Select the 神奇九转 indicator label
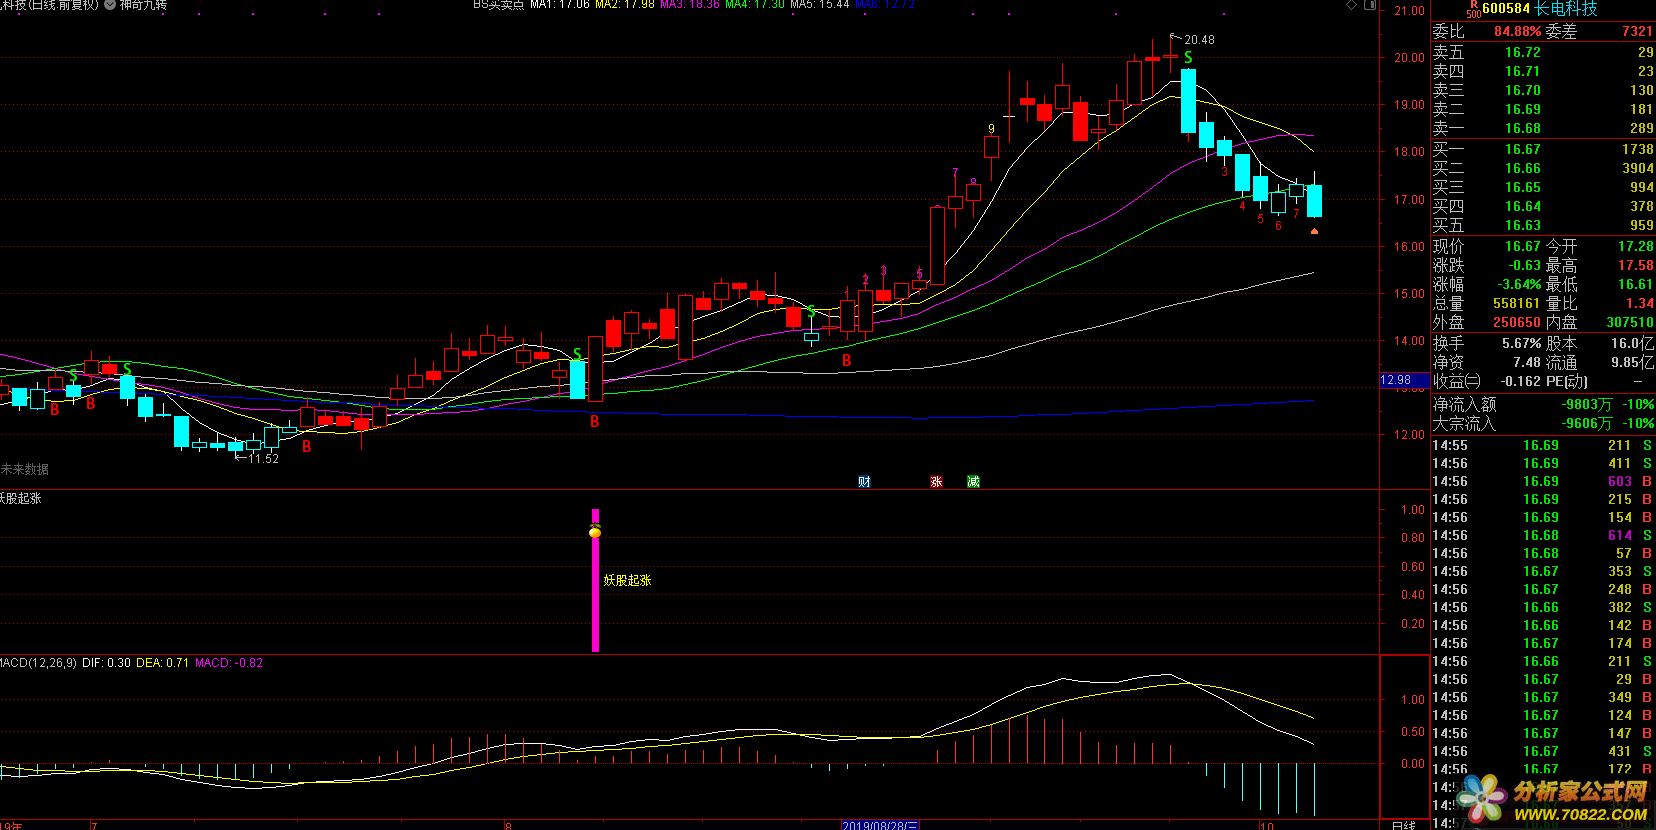 [x=143, y=5]
